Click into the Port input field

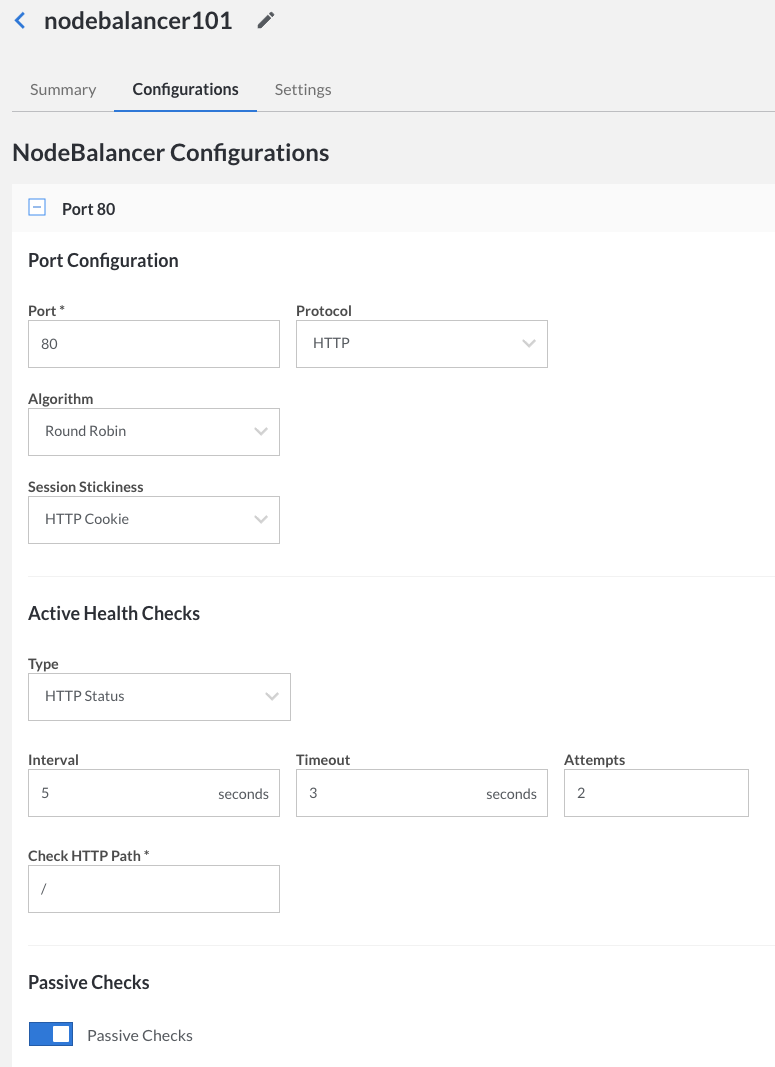[x=153, y=343]
